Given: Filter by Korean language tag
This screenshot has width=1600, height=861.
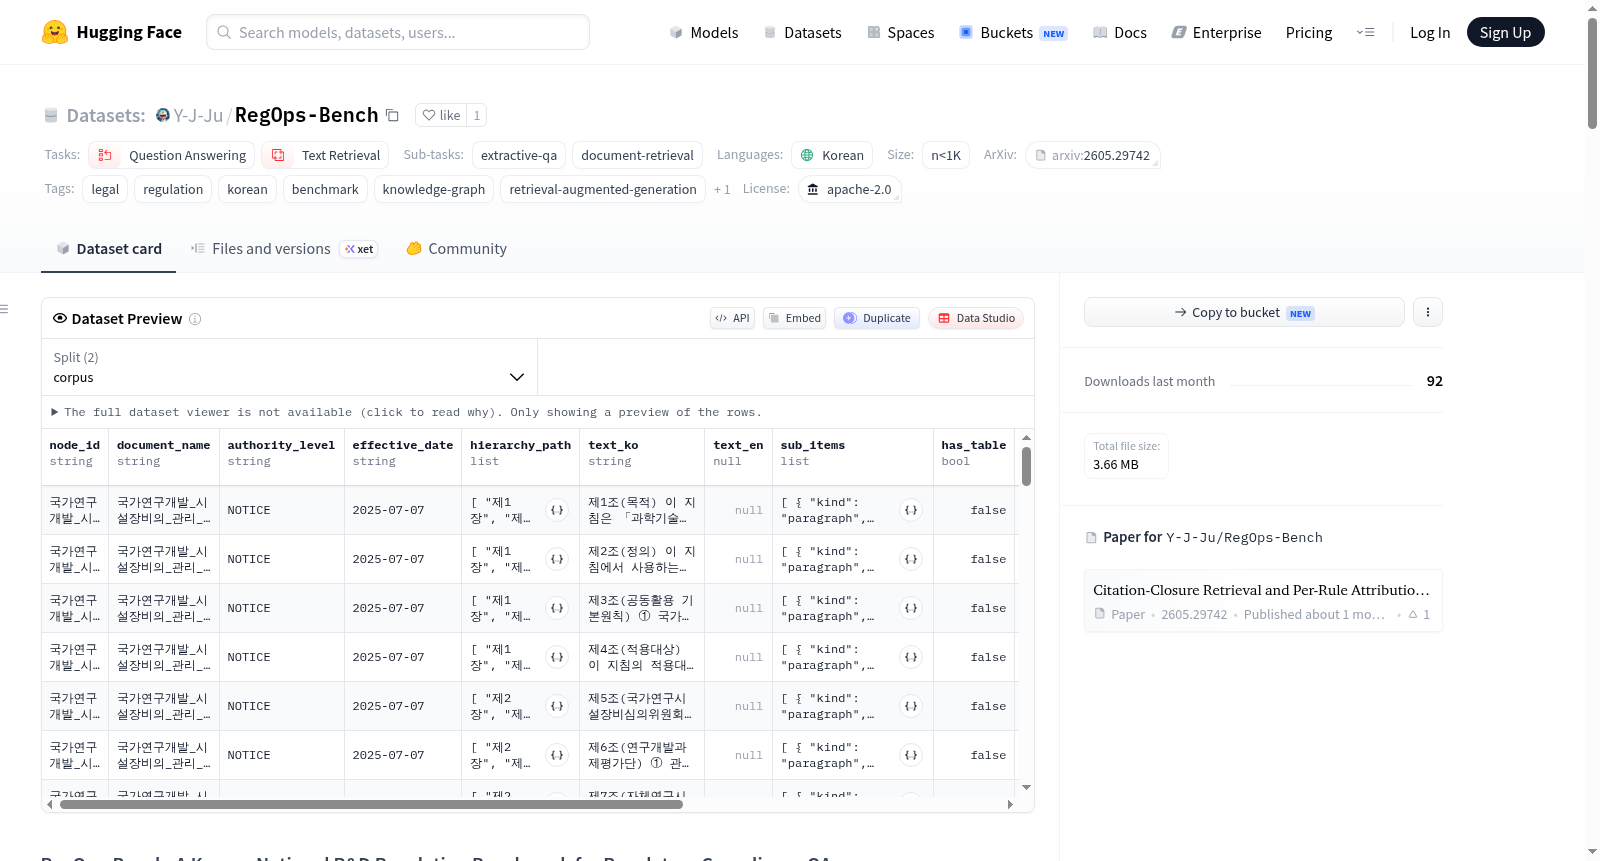Looking at the screenshot, I should coord(832,155).
